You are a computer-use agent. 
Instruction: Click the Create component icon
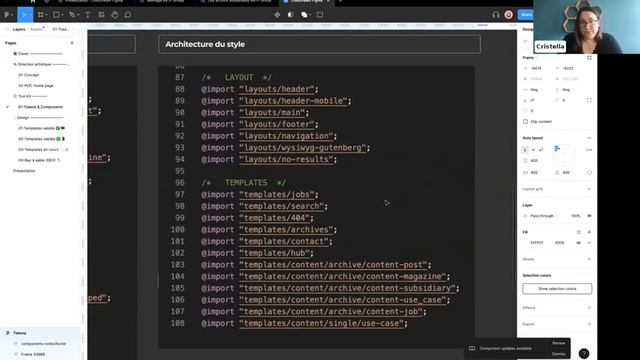[x=277, y=15]
